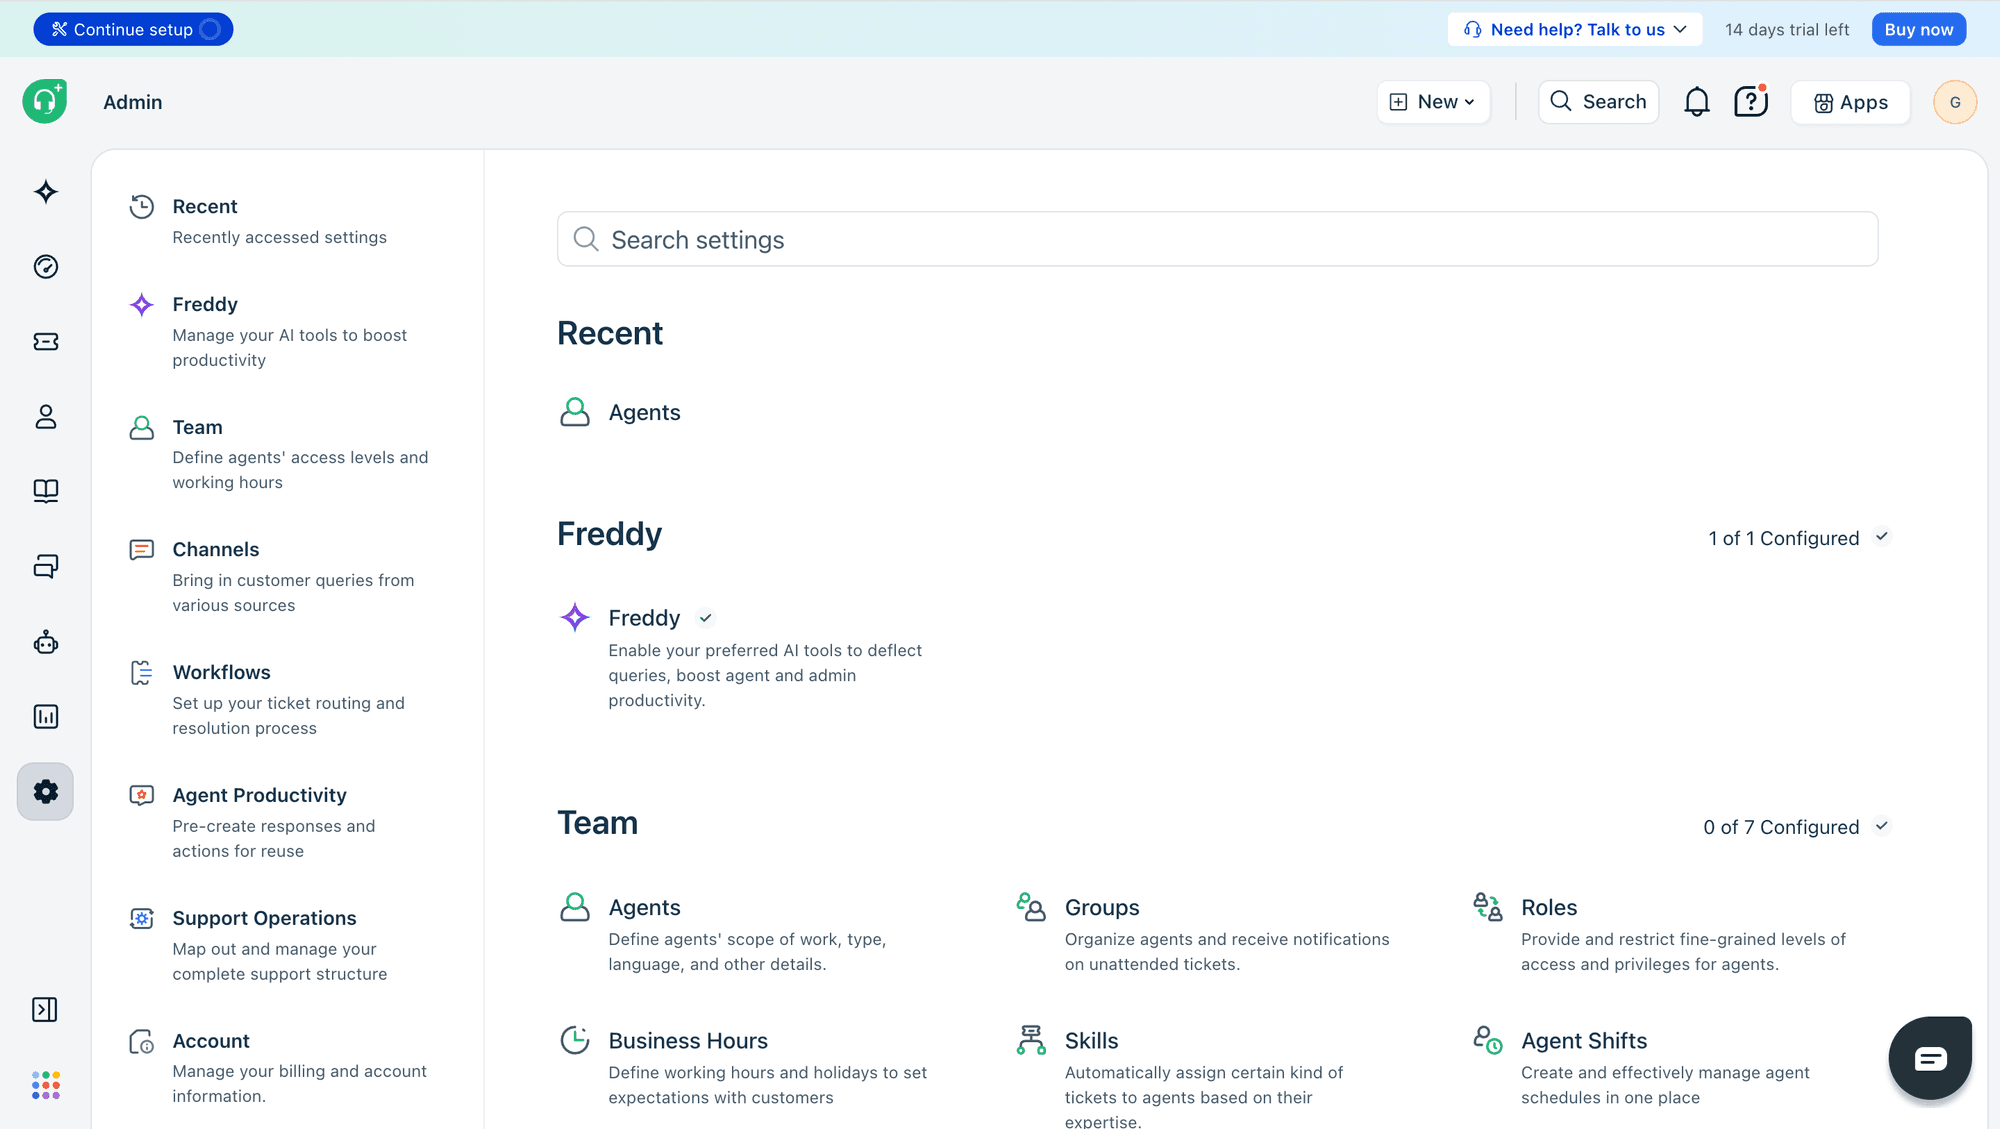Open the Freddy link in Freddy section
Image resolution: width=2000 pixels, height=1129 pixels.
(x=644, y=618)
